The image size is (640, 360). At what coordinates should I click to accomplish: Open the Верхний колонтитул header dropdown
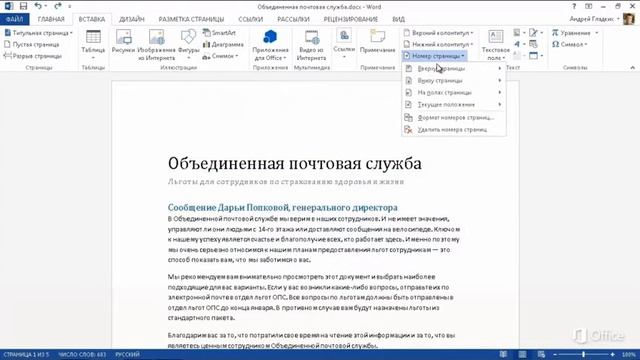[x=438, y=33]
